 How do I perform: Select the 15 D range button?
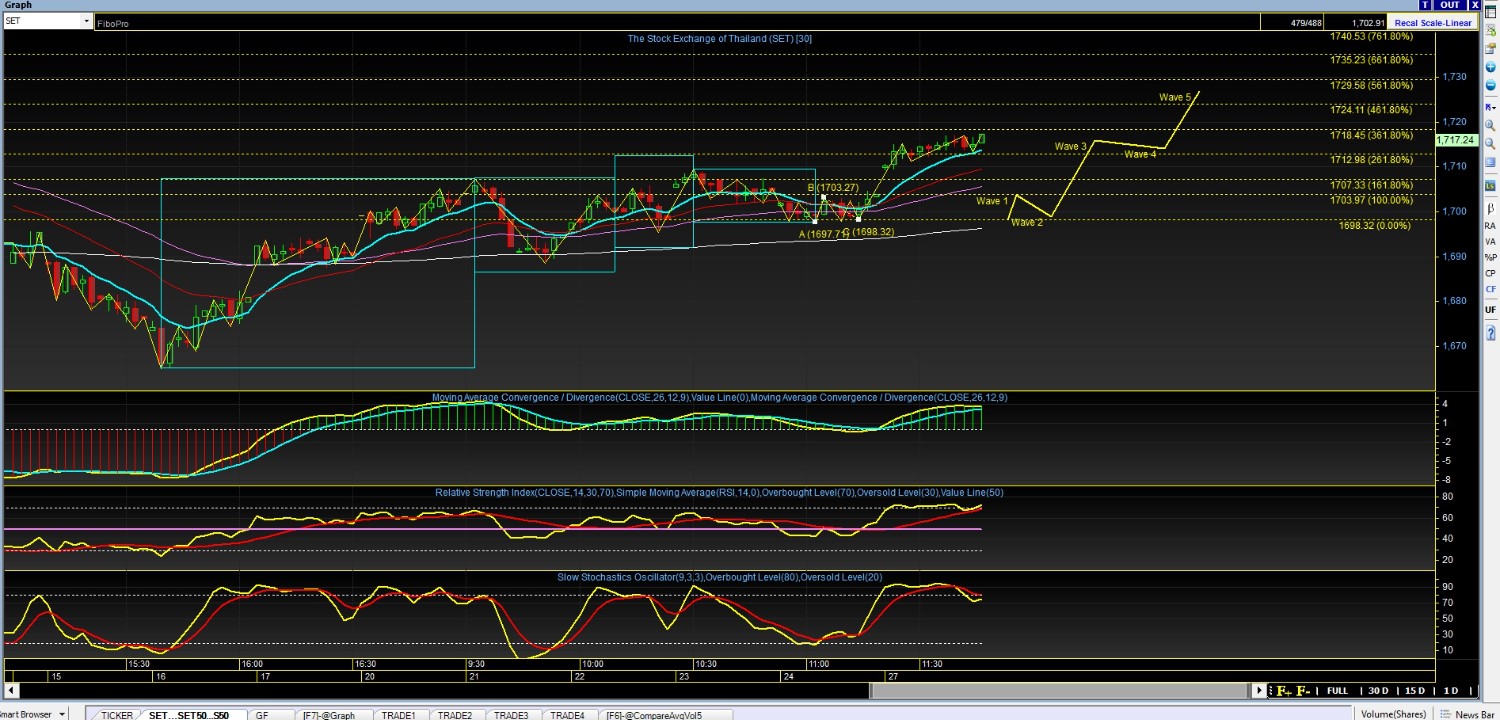click(x=1414, y=691)
